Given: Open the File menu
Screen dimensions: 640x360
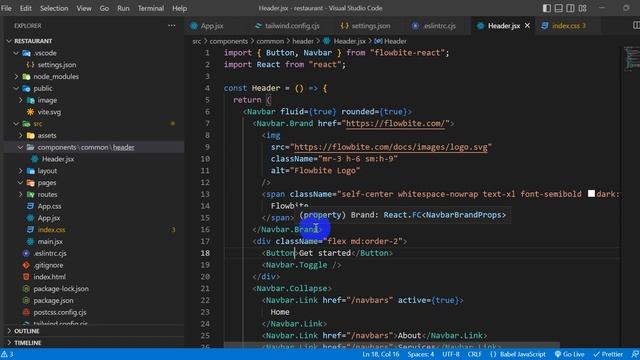Looking at the screenshot, I should tap(6, 8).
